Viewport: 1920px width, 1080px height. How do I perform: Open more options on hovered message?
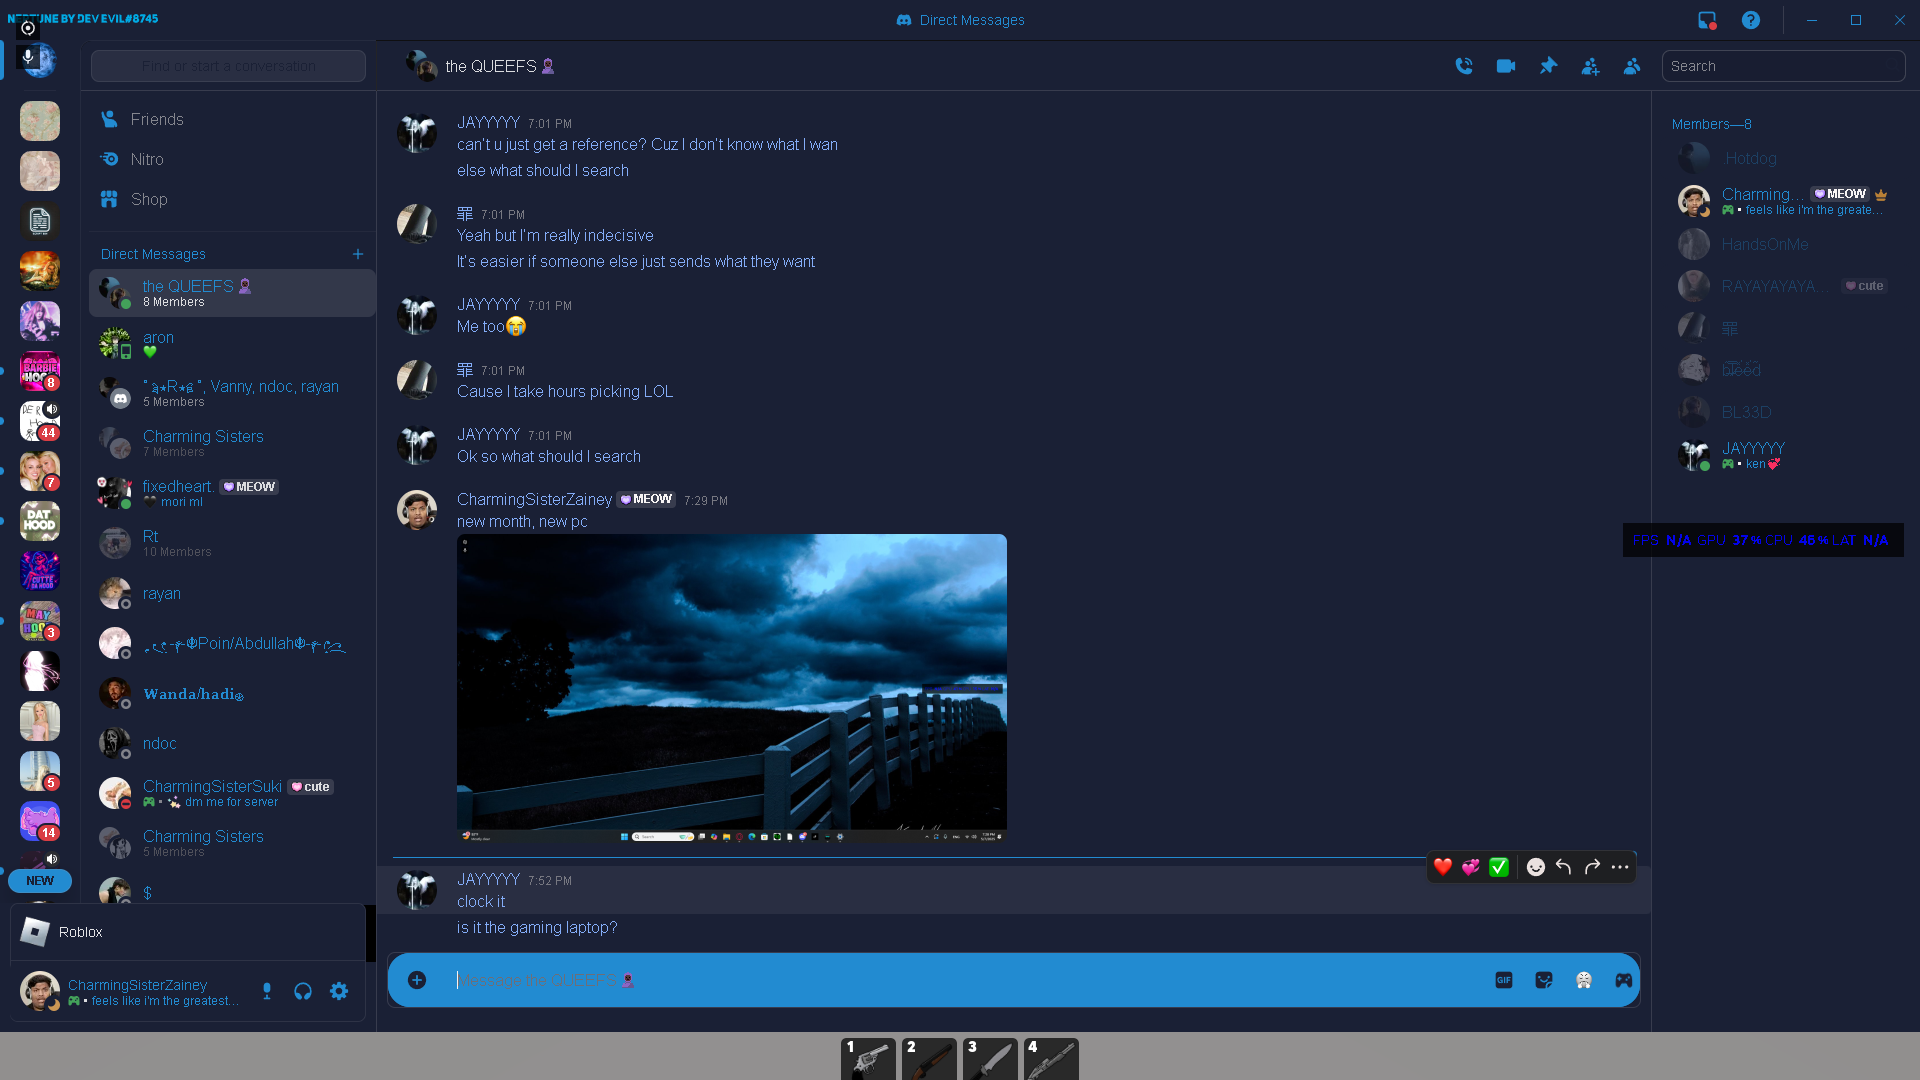1620,867
